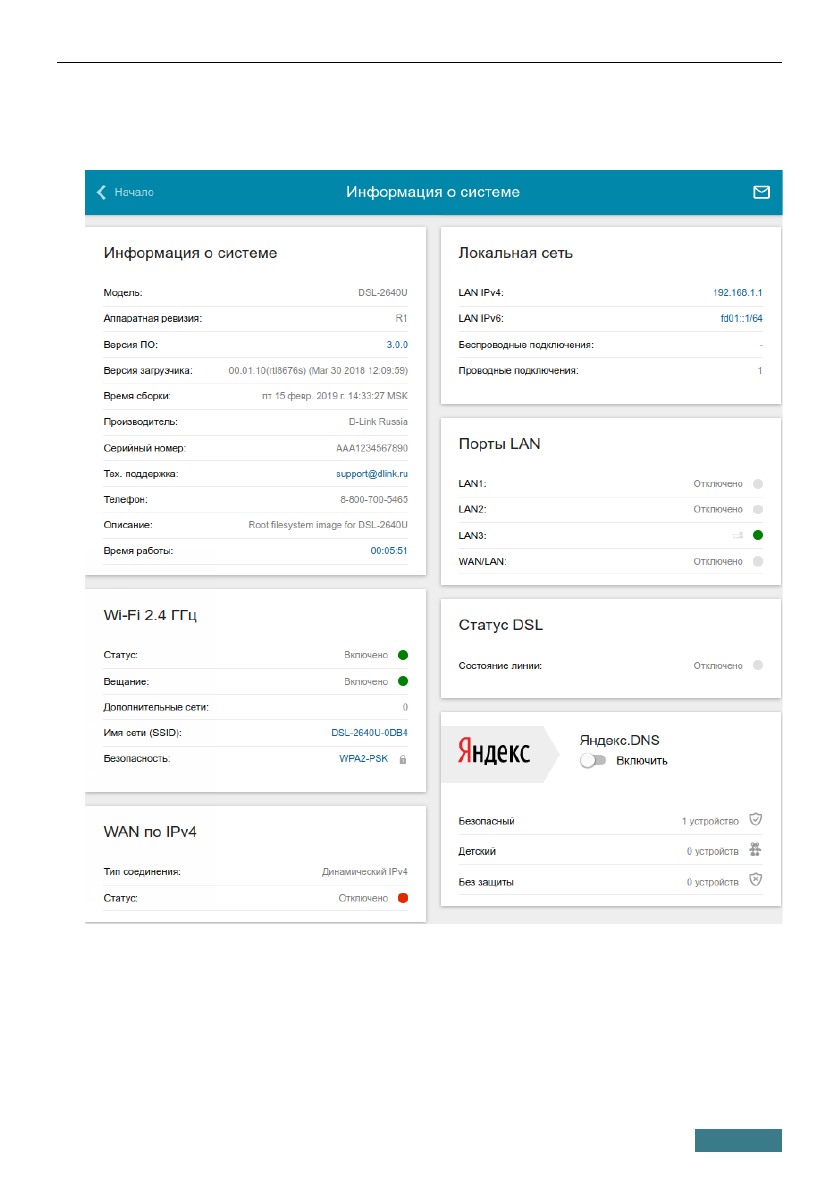Click the Дополнительные сети value 0
The width and height of the screenshot is (839, 1191).
pyautogui.click(x=405, y=707)
